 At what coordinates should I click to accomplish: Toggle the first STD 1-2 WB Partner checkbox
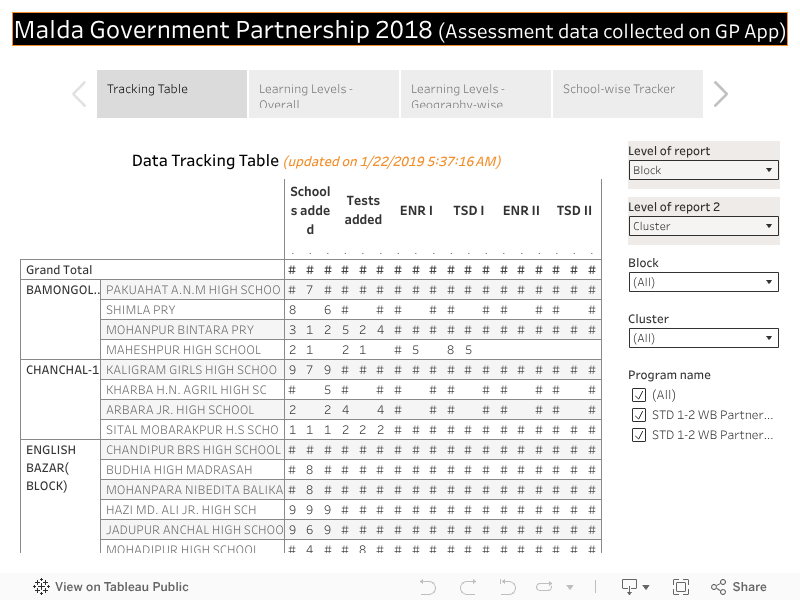[x=639, y=415]
